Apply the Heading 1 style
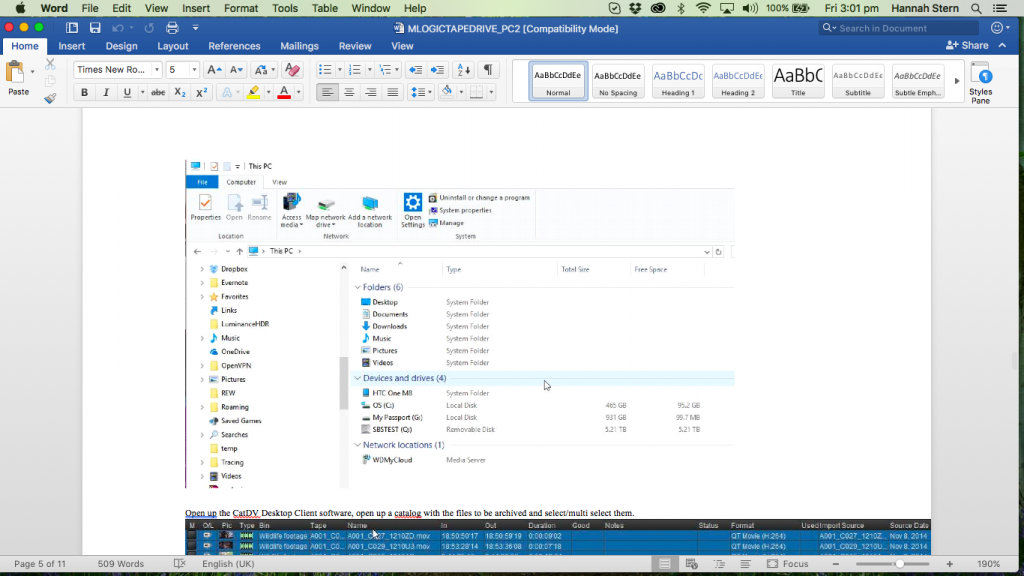The height and width of the screenshot is (576, 1024). (x=678, y=81)
